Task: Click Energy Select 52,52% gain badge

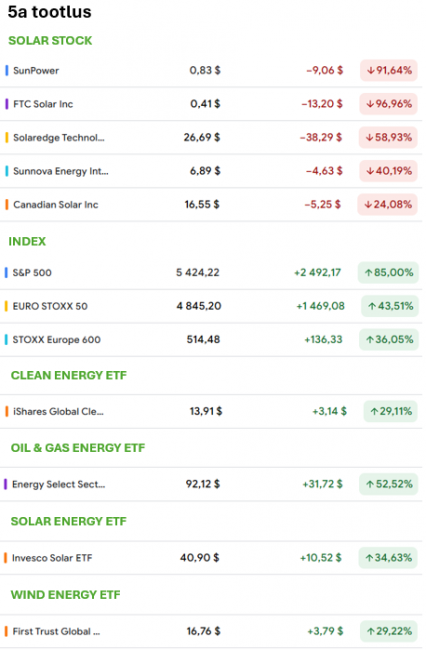Action: pos(389,484)
